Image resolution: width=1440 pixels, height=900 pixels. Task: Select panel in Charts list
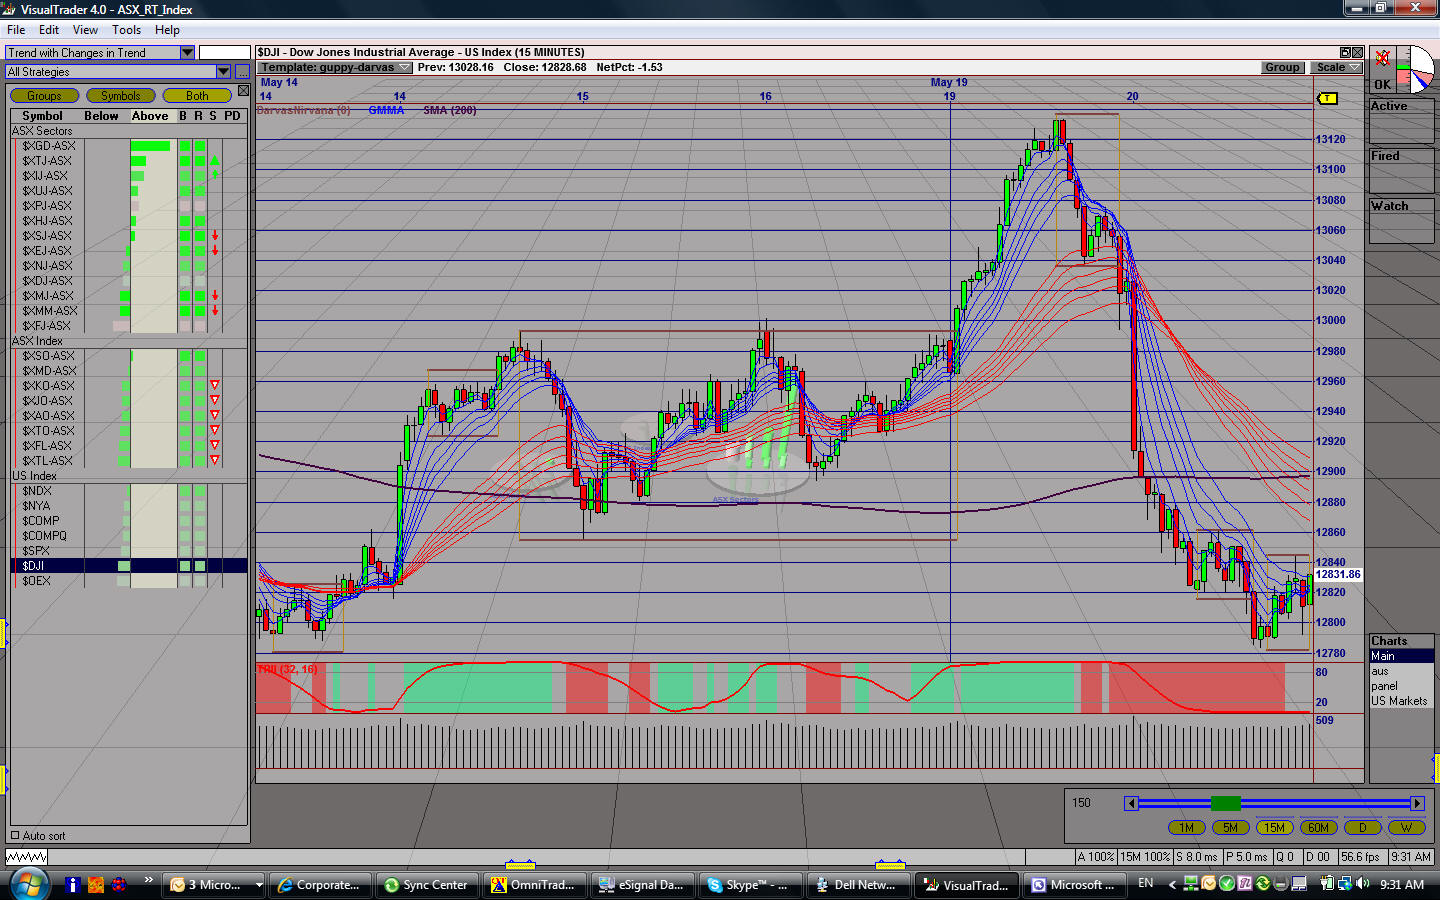point(1402,686)
